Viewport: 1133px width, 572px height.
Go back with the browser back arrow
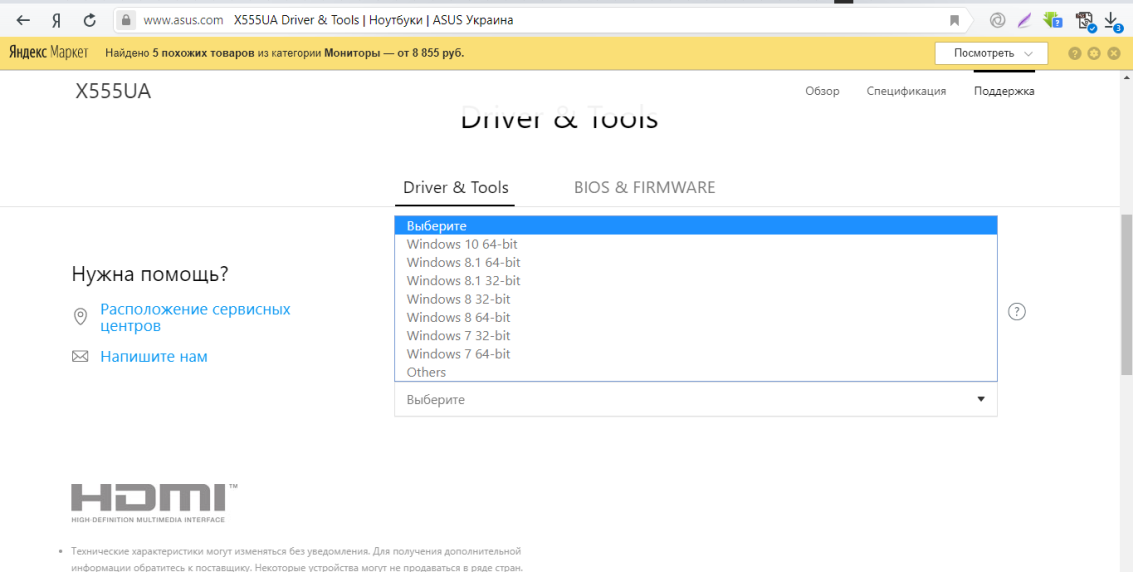coord(23,20)
